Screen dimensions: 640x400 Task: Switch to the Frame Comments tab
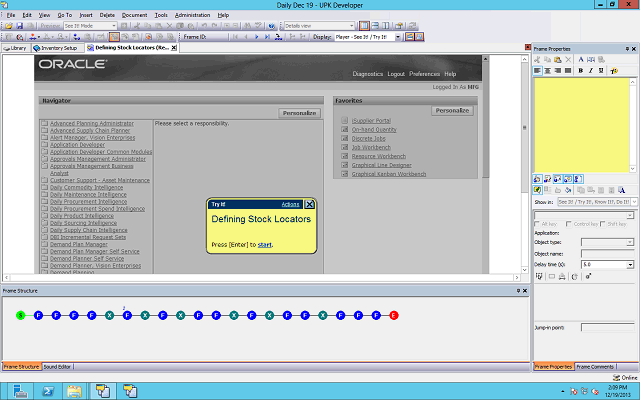click(595, 367)
